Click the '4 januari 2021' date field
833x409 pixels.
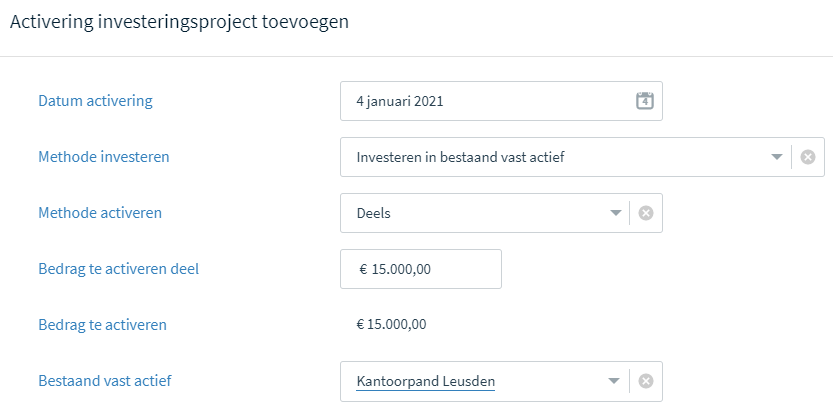(501, 101)
